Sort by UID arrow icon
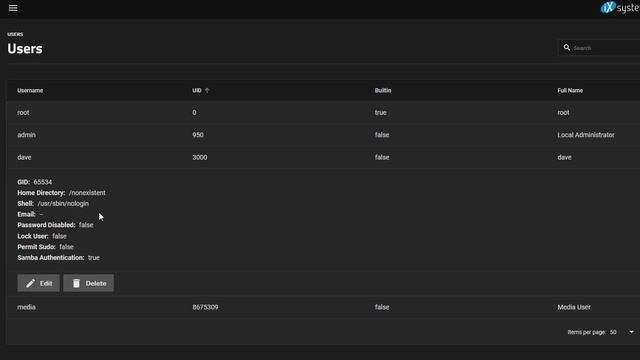 tap(207, 90)
